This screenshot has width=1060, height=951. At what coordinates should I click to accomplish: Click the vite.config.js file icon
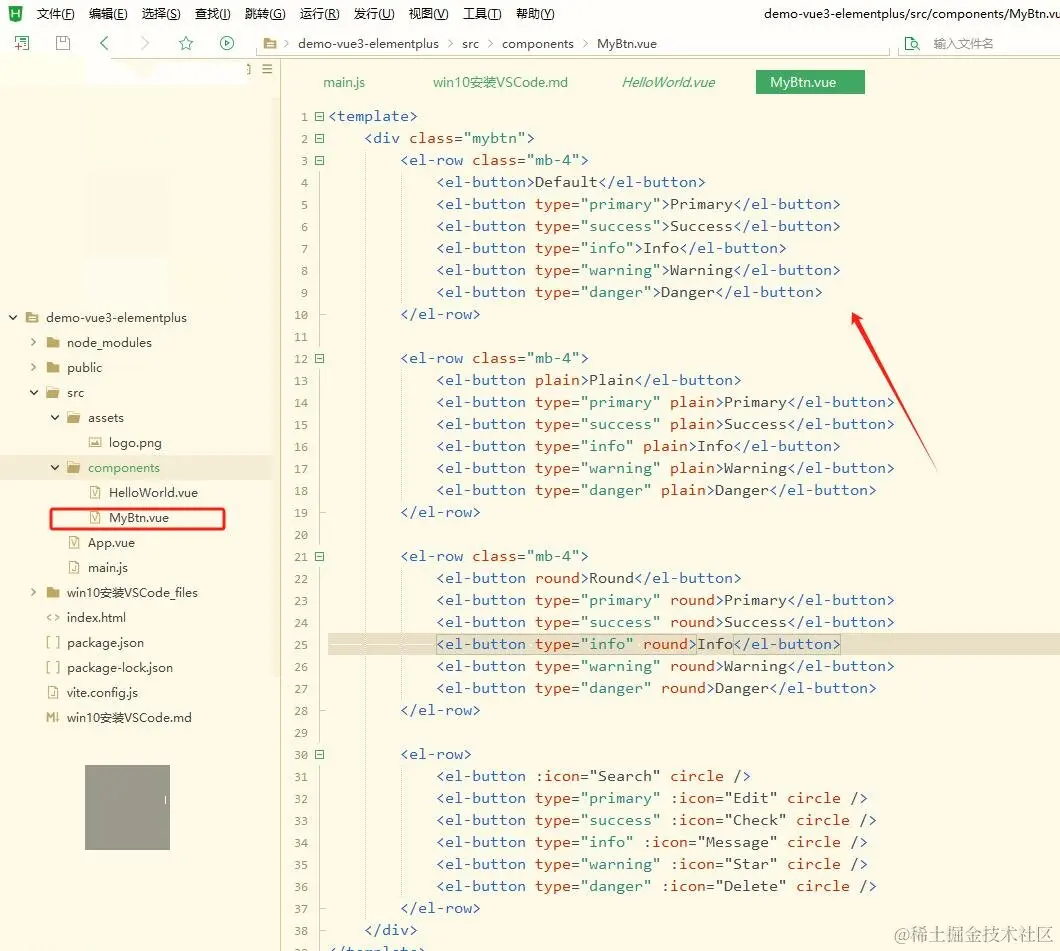pos(53,692)
